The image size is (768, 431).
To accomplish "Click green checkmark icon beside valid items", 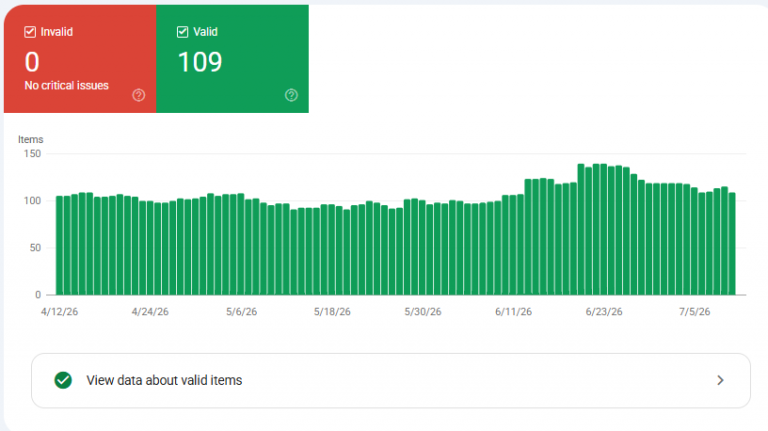I will click(x=63, y=381).
